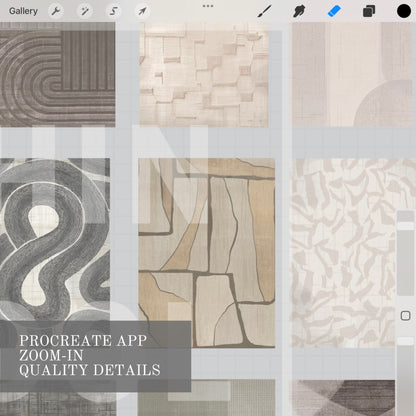Tap the sidebar modify square button
This screenshot has height=416, width=416.
point(405,315)
